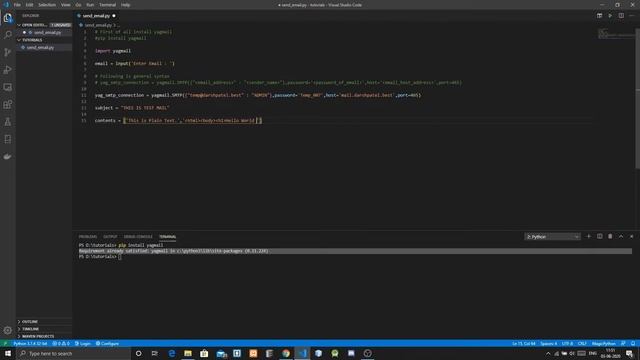Collapse the Tutorials folder section
This screenshot has width=640, height=360.
click(19, 40)
